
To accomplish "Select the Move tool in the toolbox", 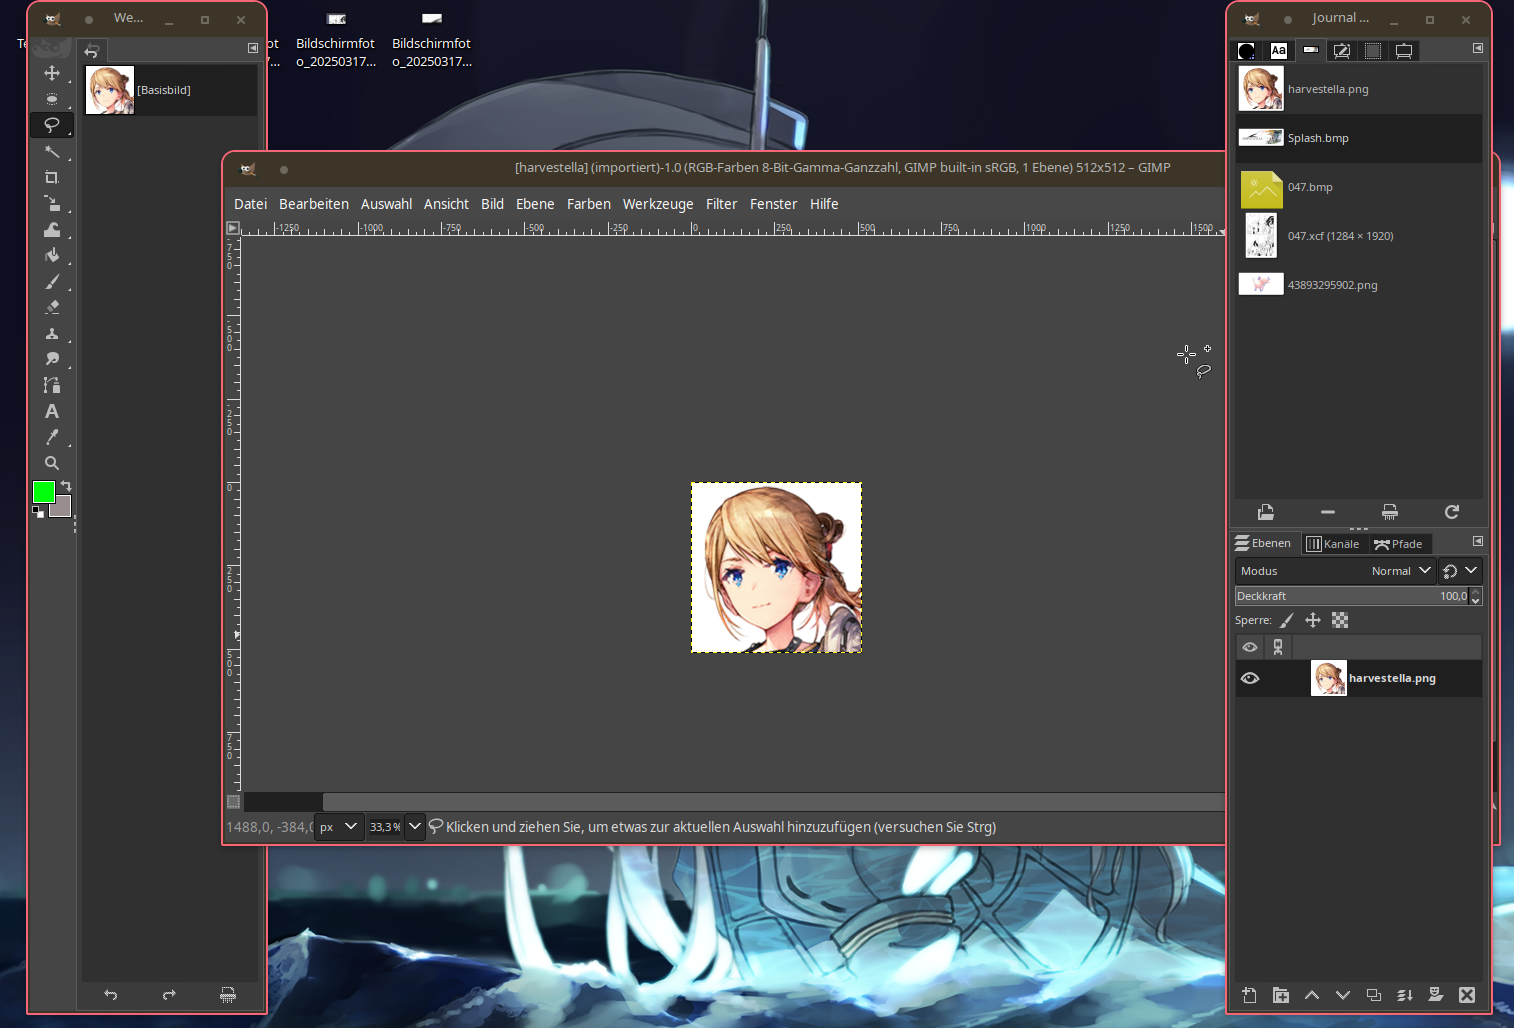I will click(x=52, y=73).
